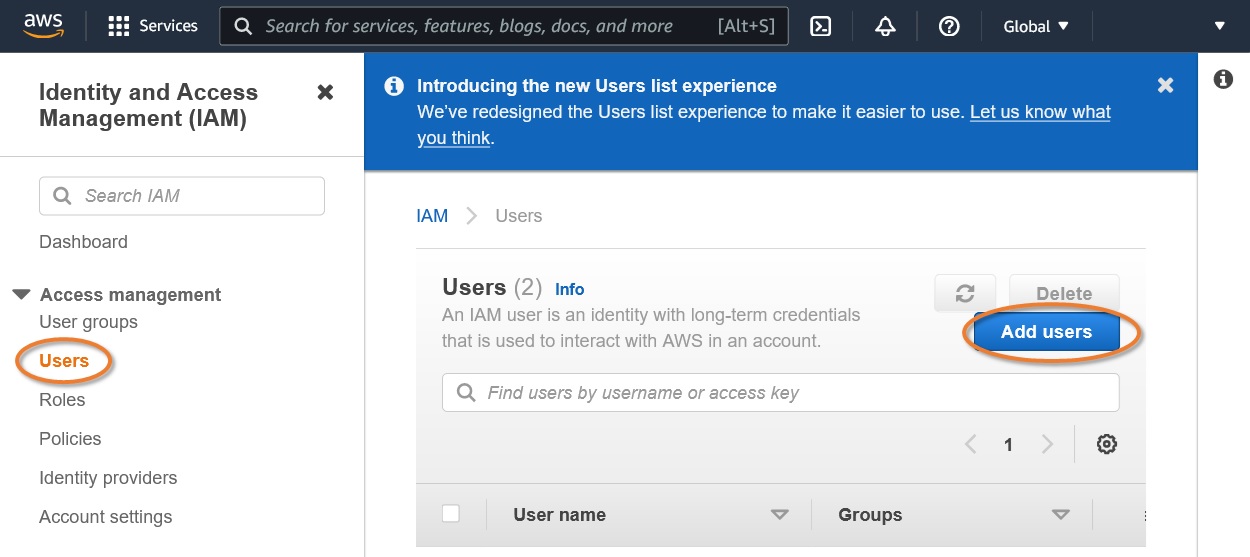Refresh the users list
Image resolution: width=1250 pixels, height=557 pixels.
coord(965,293)
